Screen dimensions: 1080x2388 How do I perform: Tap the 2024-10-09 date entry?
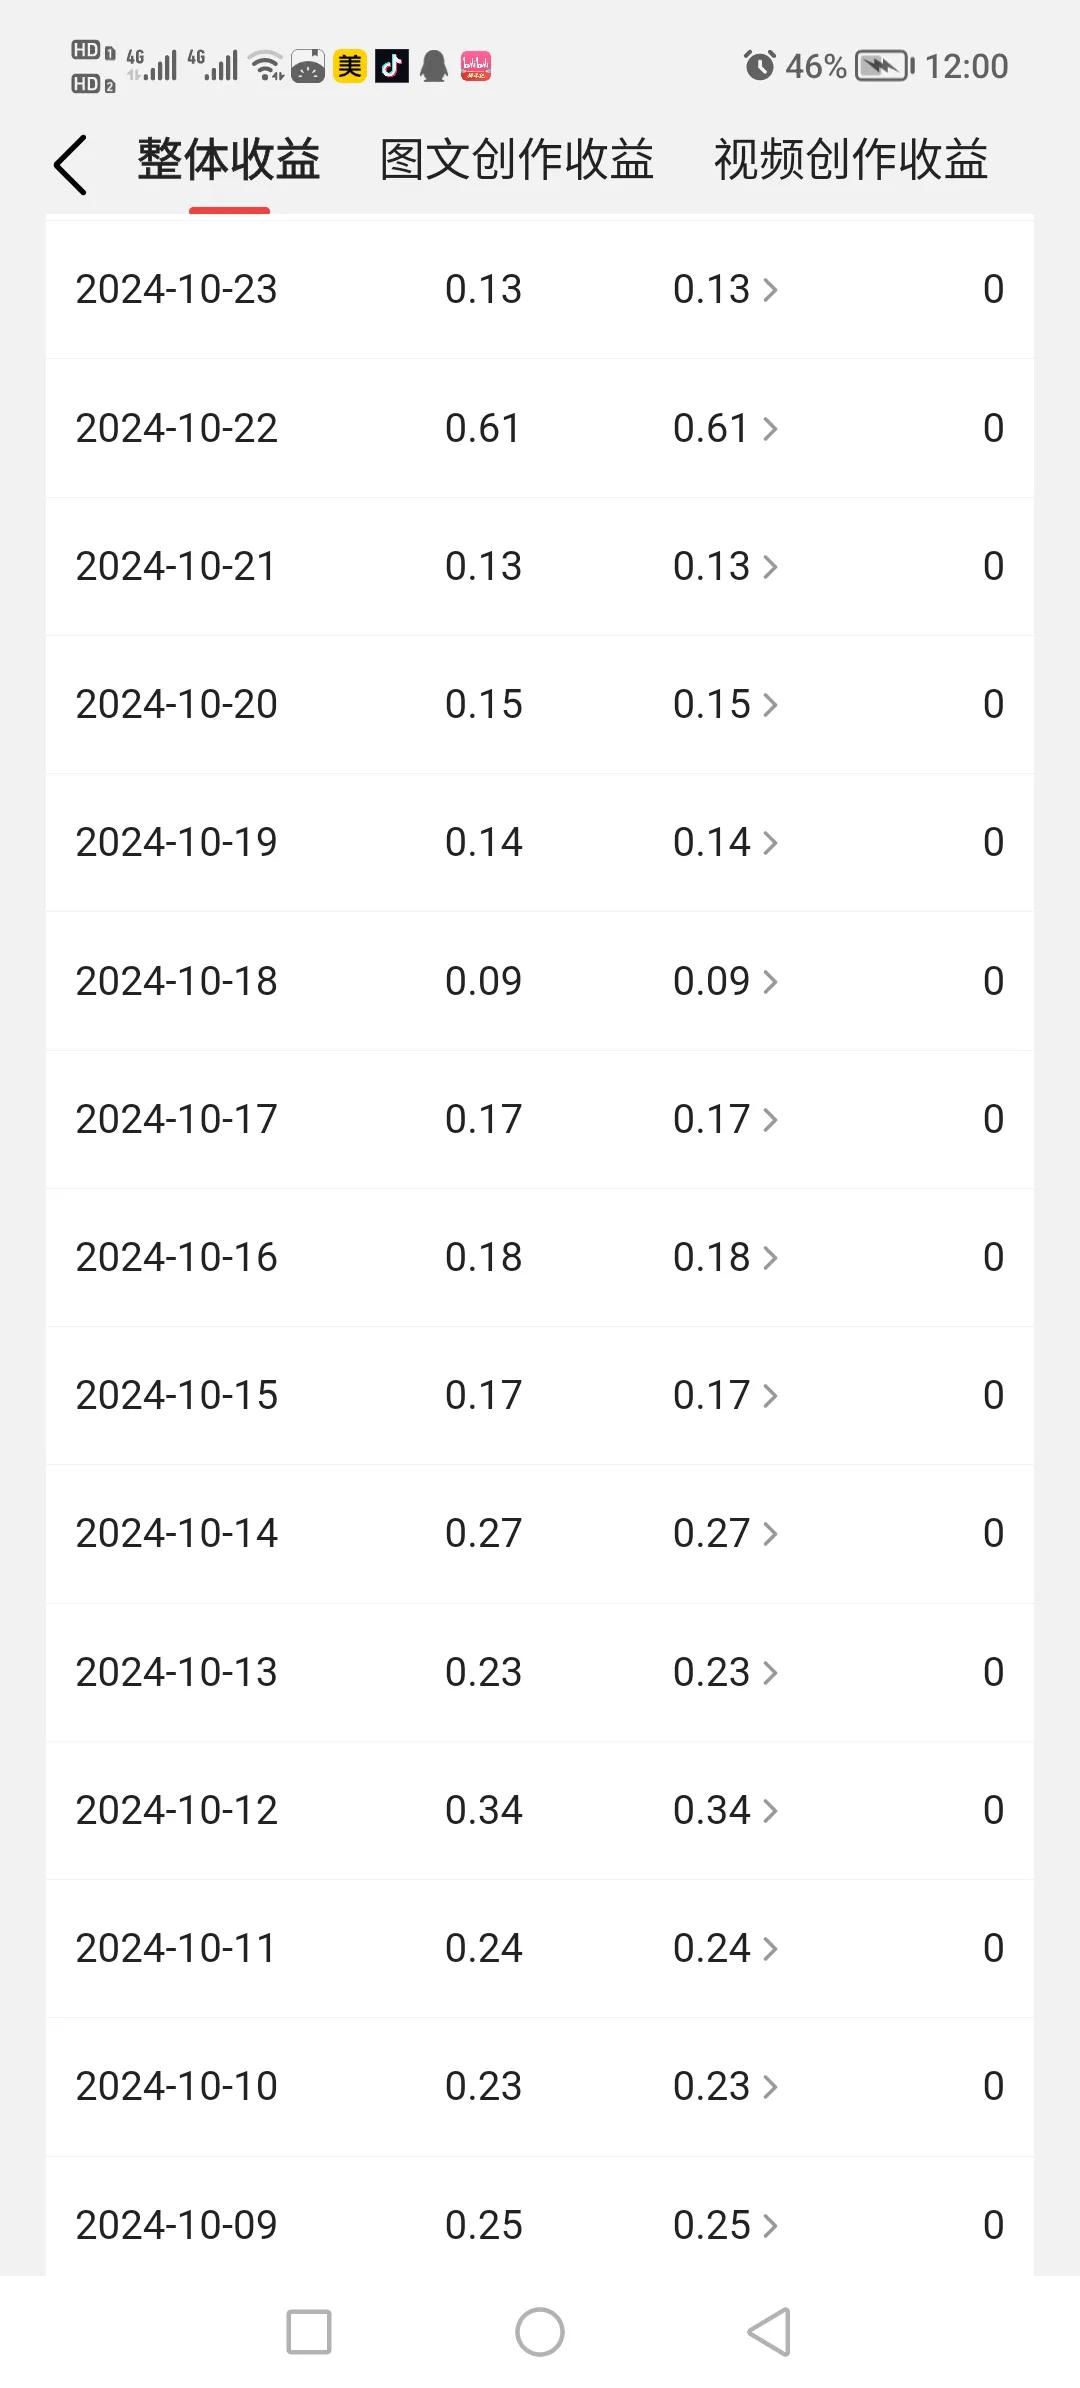click(176, 2225)
